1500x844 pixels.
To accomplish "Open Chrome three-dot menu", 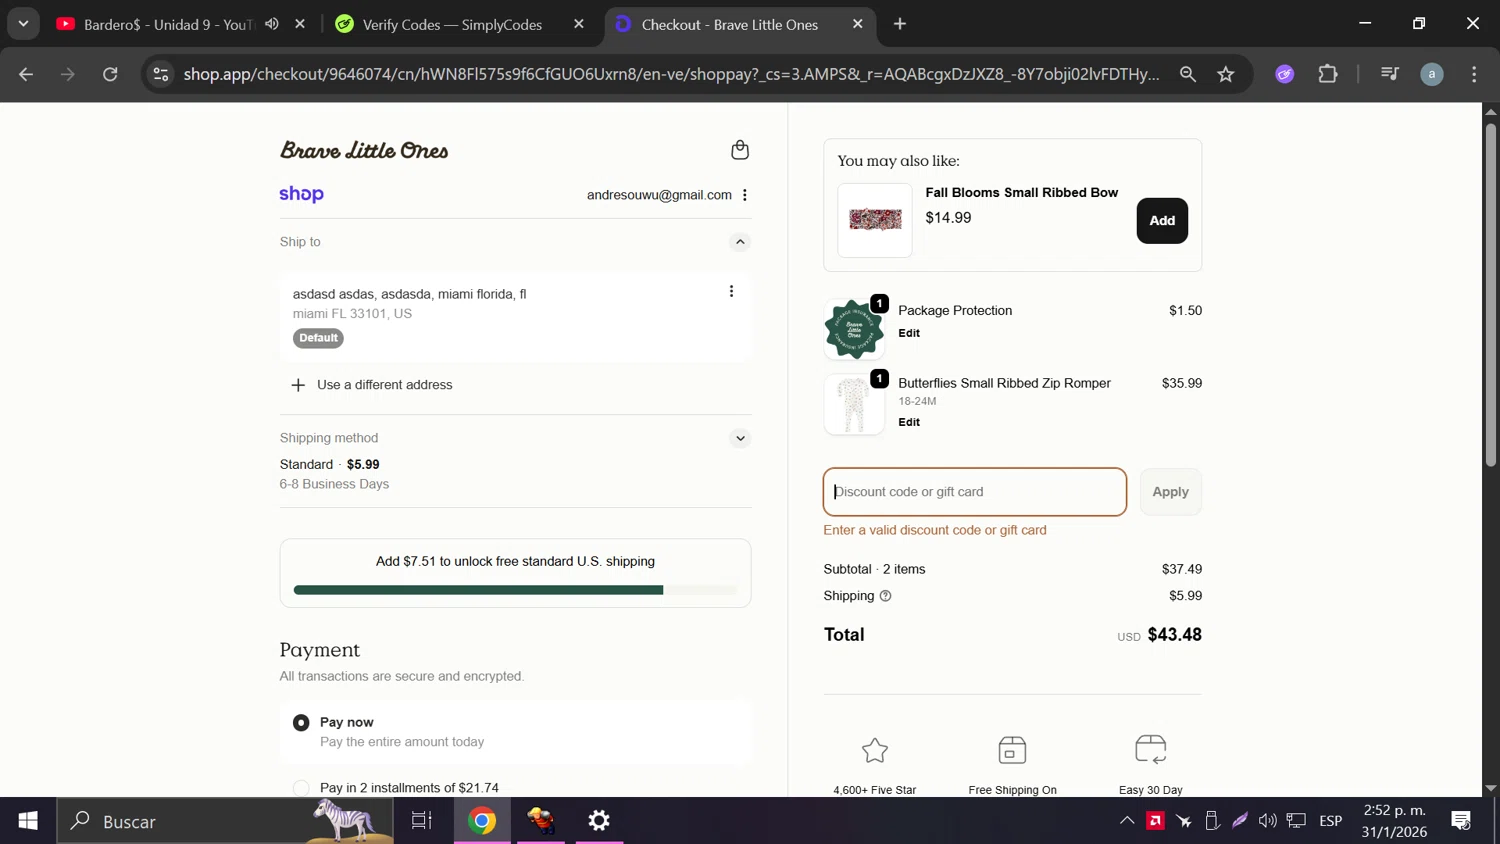I will pos(1474,74).
